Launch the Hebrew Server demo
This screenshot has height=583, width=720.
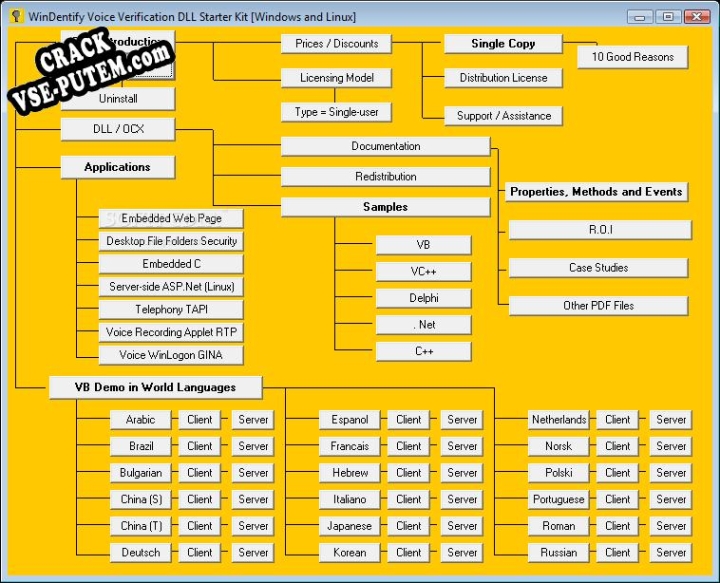click(x=462, y=473)
